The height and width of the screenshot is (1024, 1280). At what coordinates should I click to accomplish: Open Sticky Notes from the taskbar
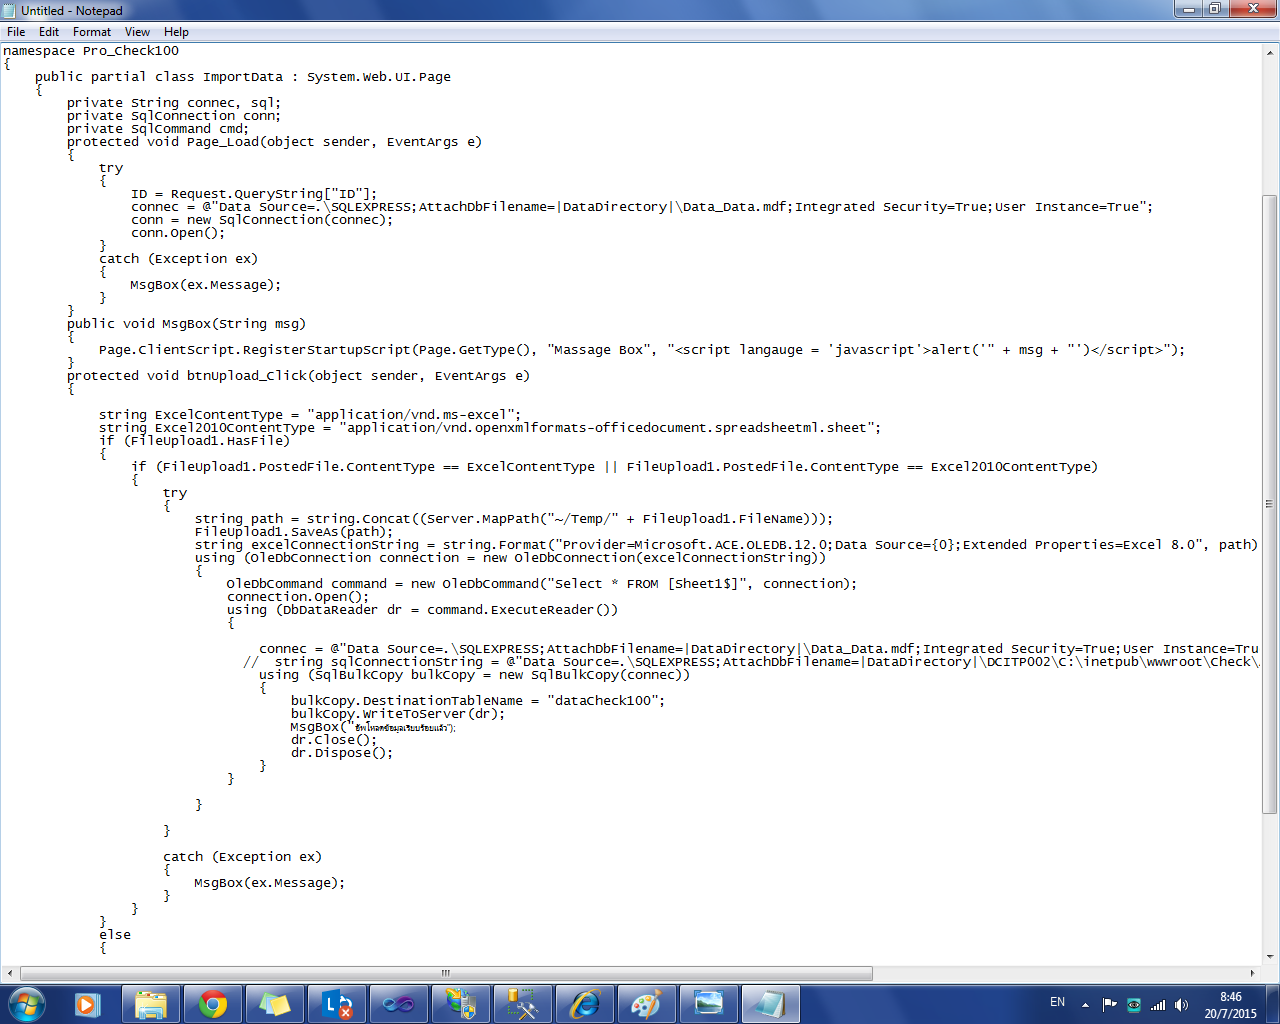275,1004
